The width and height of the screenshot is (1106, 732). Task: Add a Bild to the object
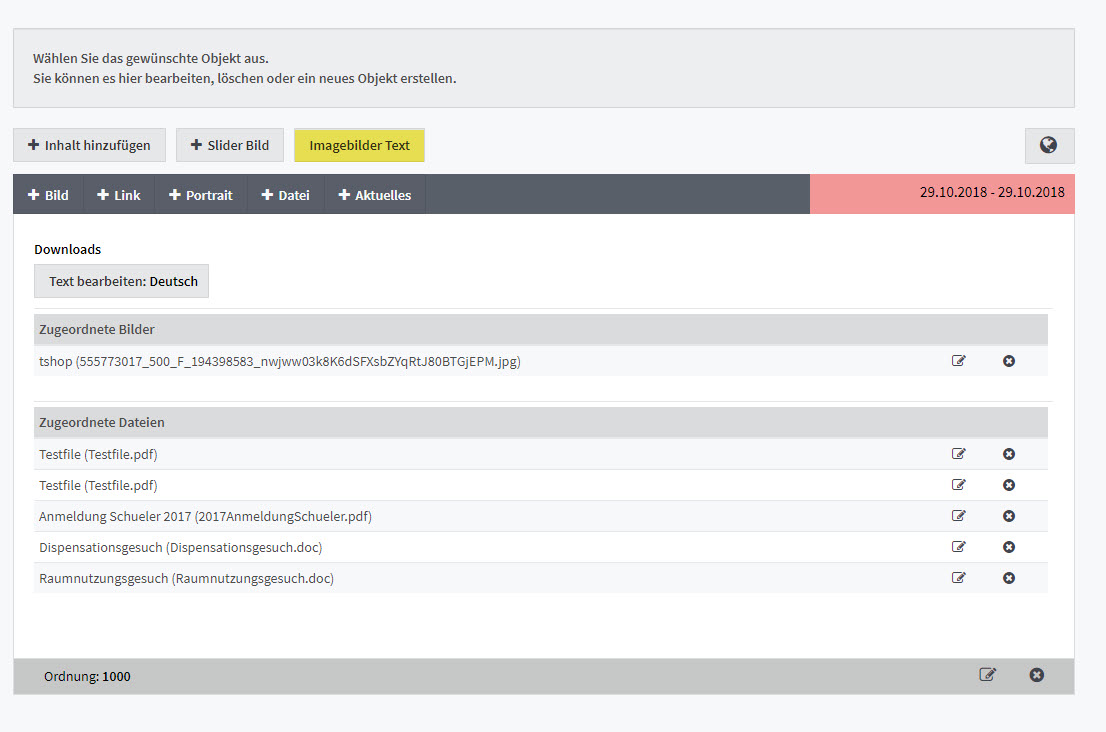(48, 195)
